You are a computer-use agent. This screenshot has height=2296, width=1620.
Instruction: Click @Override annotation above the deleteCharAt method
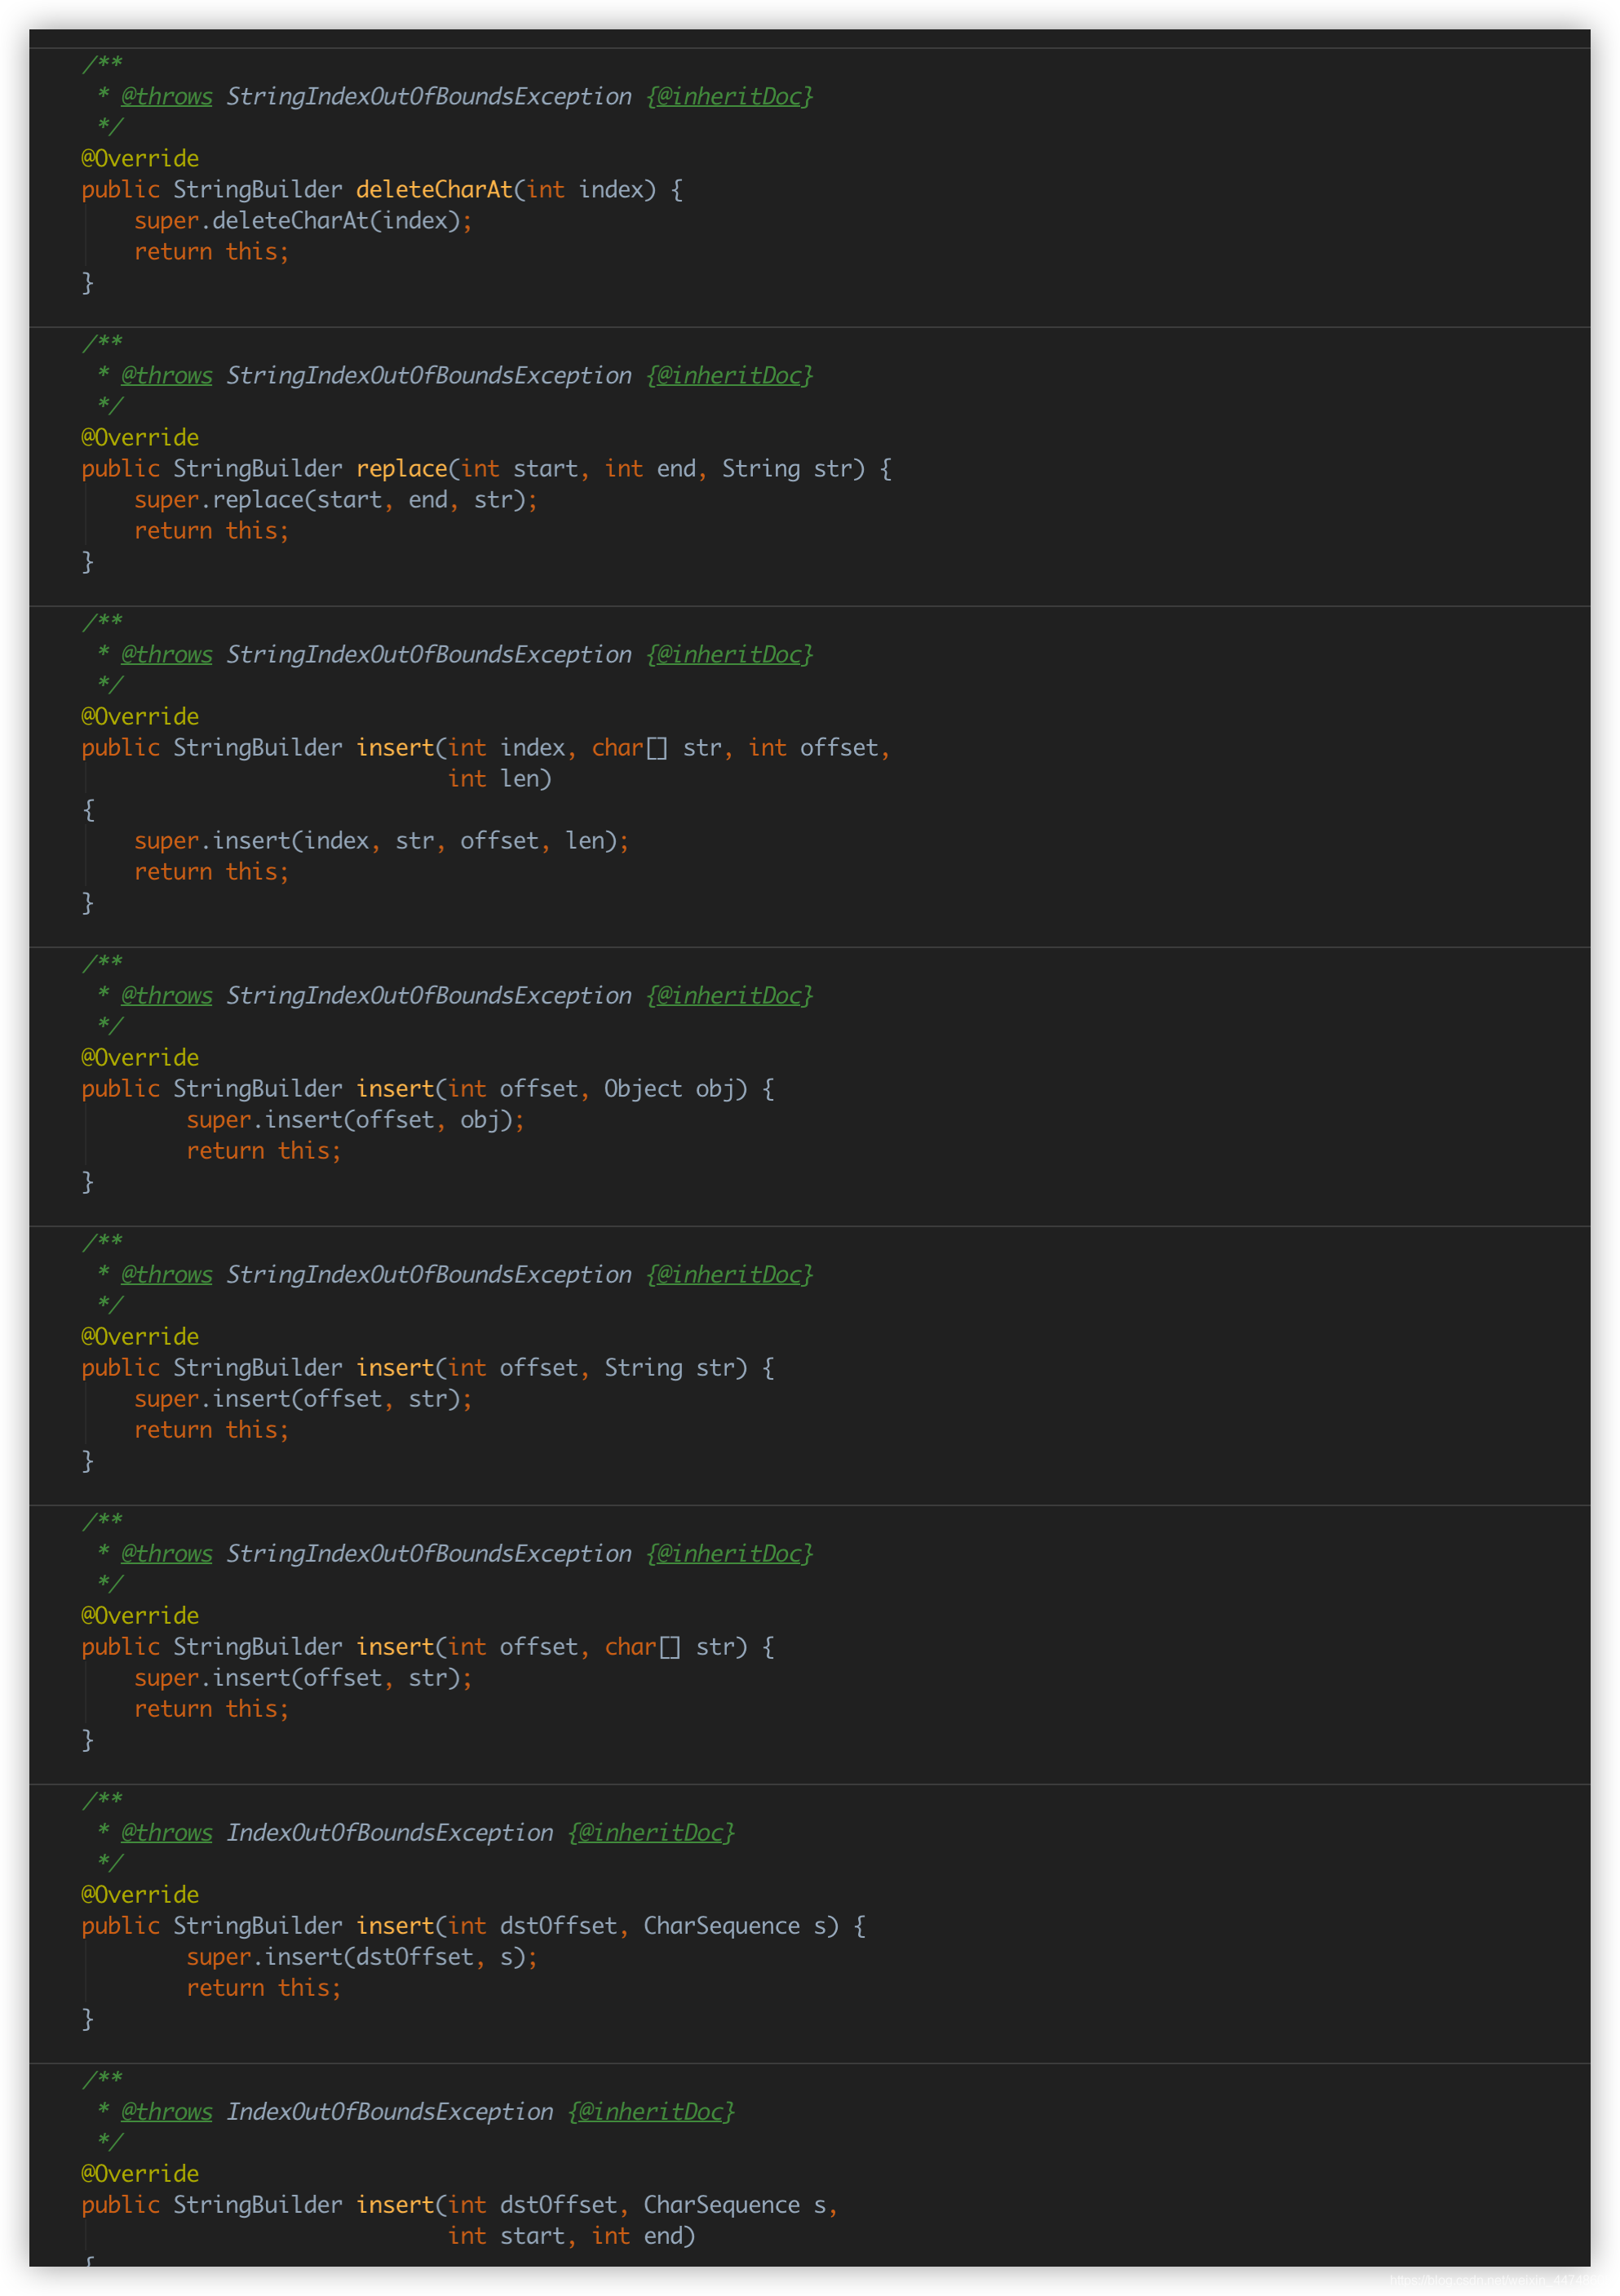(140, 159)
